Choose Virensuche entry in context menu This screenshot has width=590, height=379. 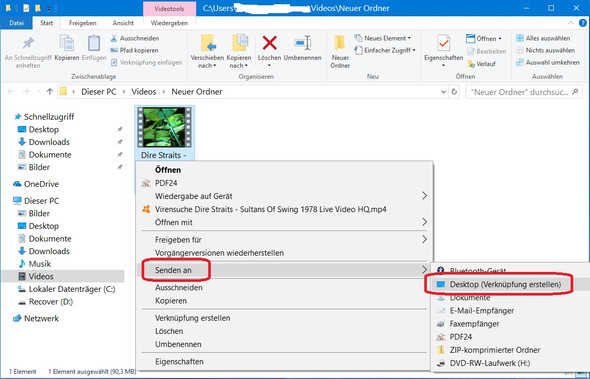pyautogui.click(x=271, y=209)
